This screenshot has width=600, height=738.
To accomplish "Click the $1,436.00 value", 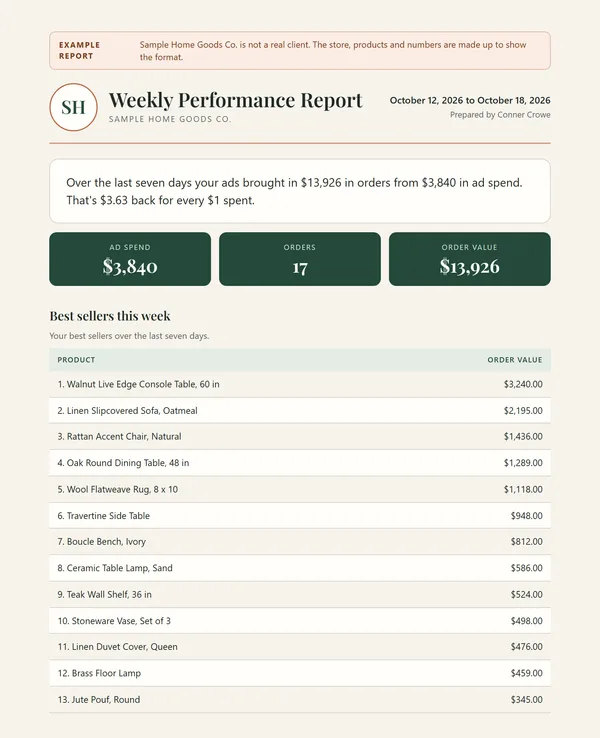I will tap(523, 436).
